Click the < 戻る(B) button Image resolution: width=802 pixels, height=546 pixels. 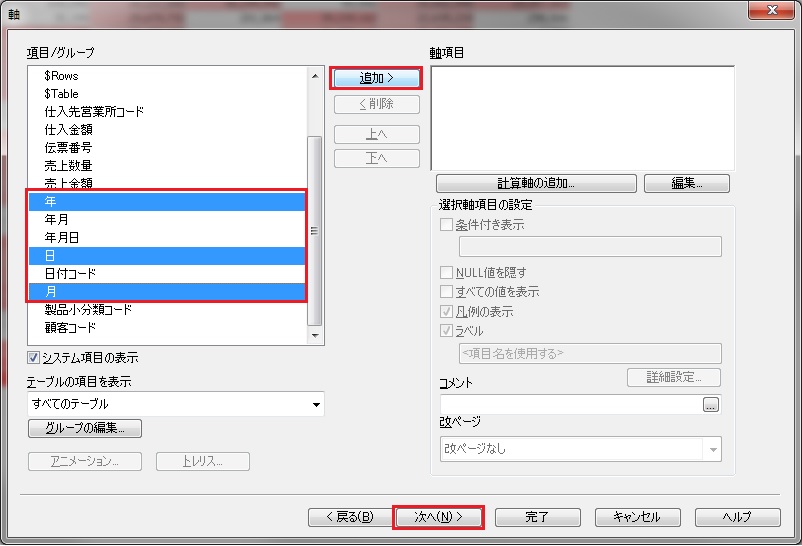pos(343,517)
